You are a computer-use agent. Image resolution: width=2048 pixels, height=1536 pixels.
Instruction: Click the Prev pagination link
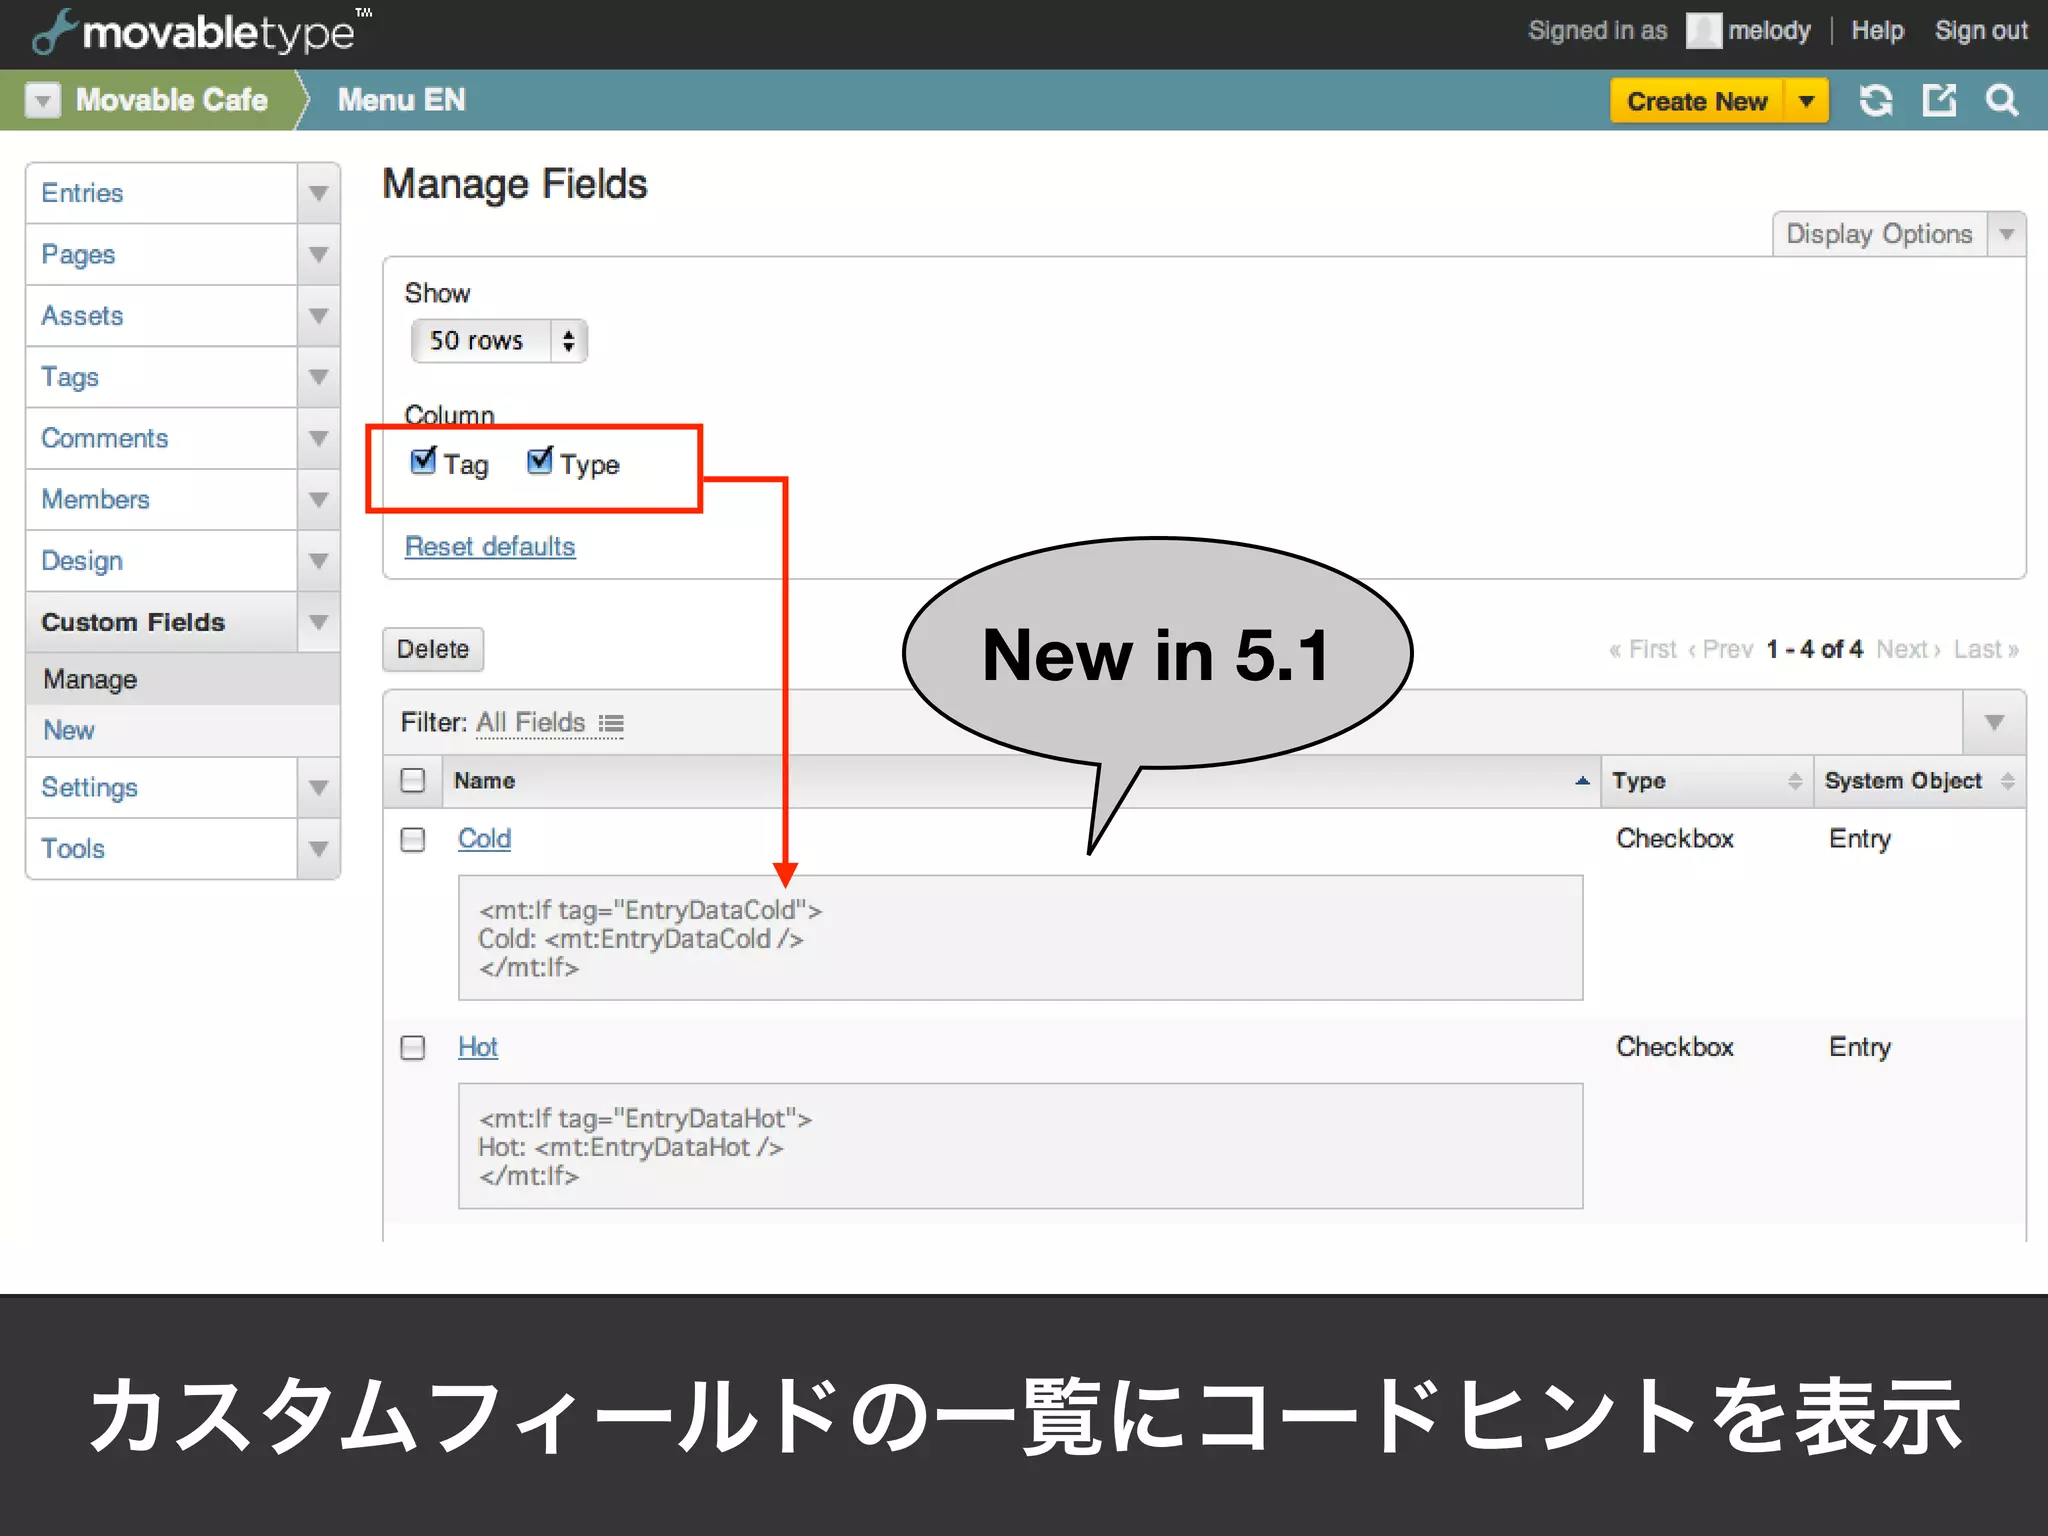click(x=1720, y=650)
